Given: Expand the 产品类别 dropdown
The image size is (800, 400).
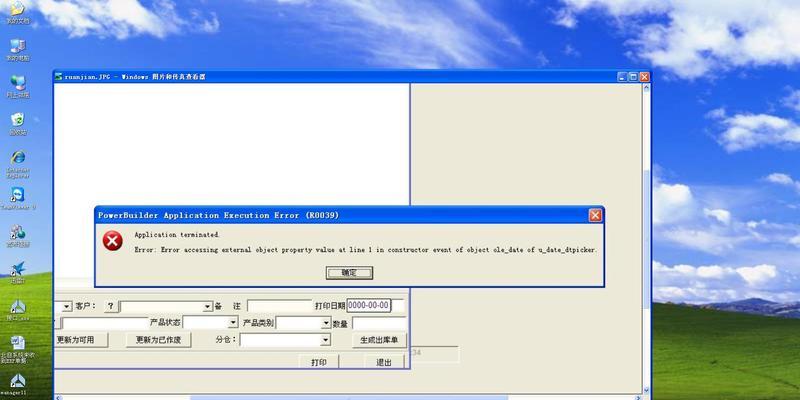Looking at the screenshot, I should click(326, 323).
